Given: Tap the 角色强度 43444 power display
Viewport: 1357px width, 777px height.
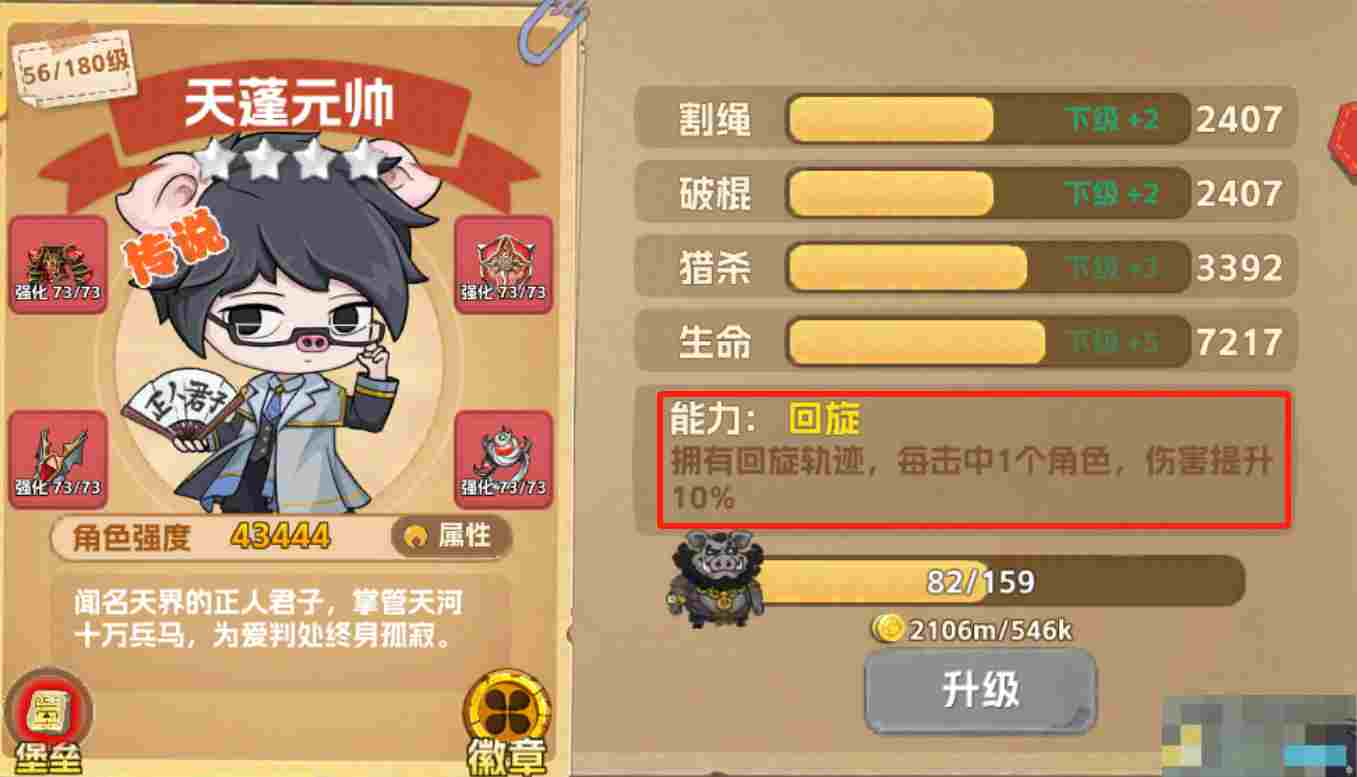Looking at the screenshot, I should (x=202, y=537).
